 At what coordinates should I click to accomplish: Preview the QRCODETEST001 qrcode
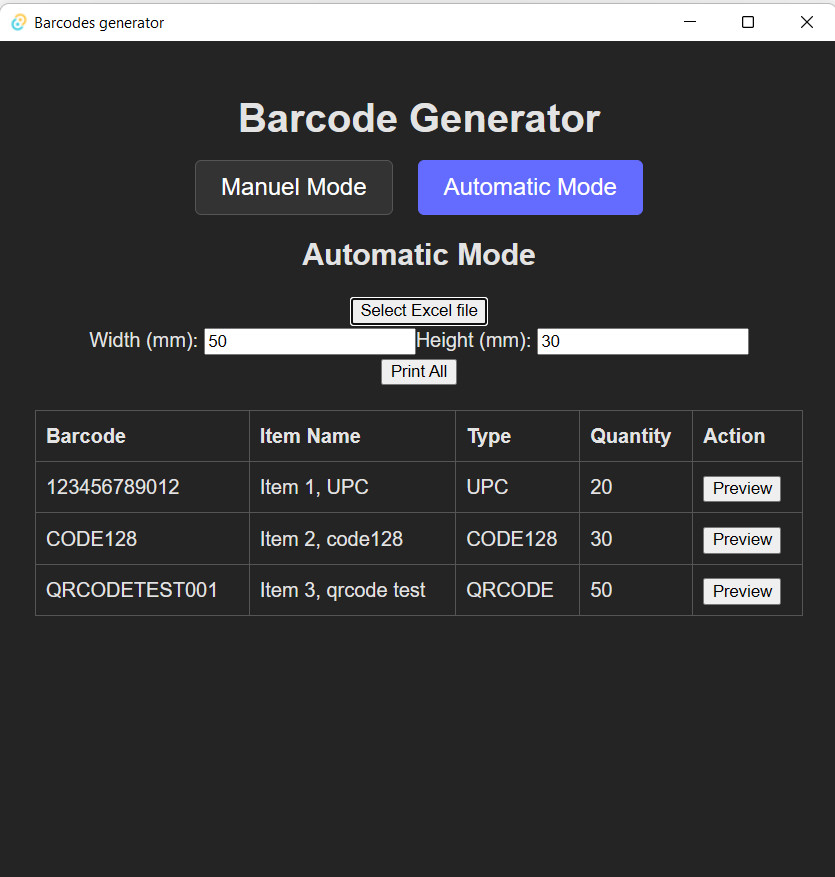pyautogui.click(x=741, y=591)
